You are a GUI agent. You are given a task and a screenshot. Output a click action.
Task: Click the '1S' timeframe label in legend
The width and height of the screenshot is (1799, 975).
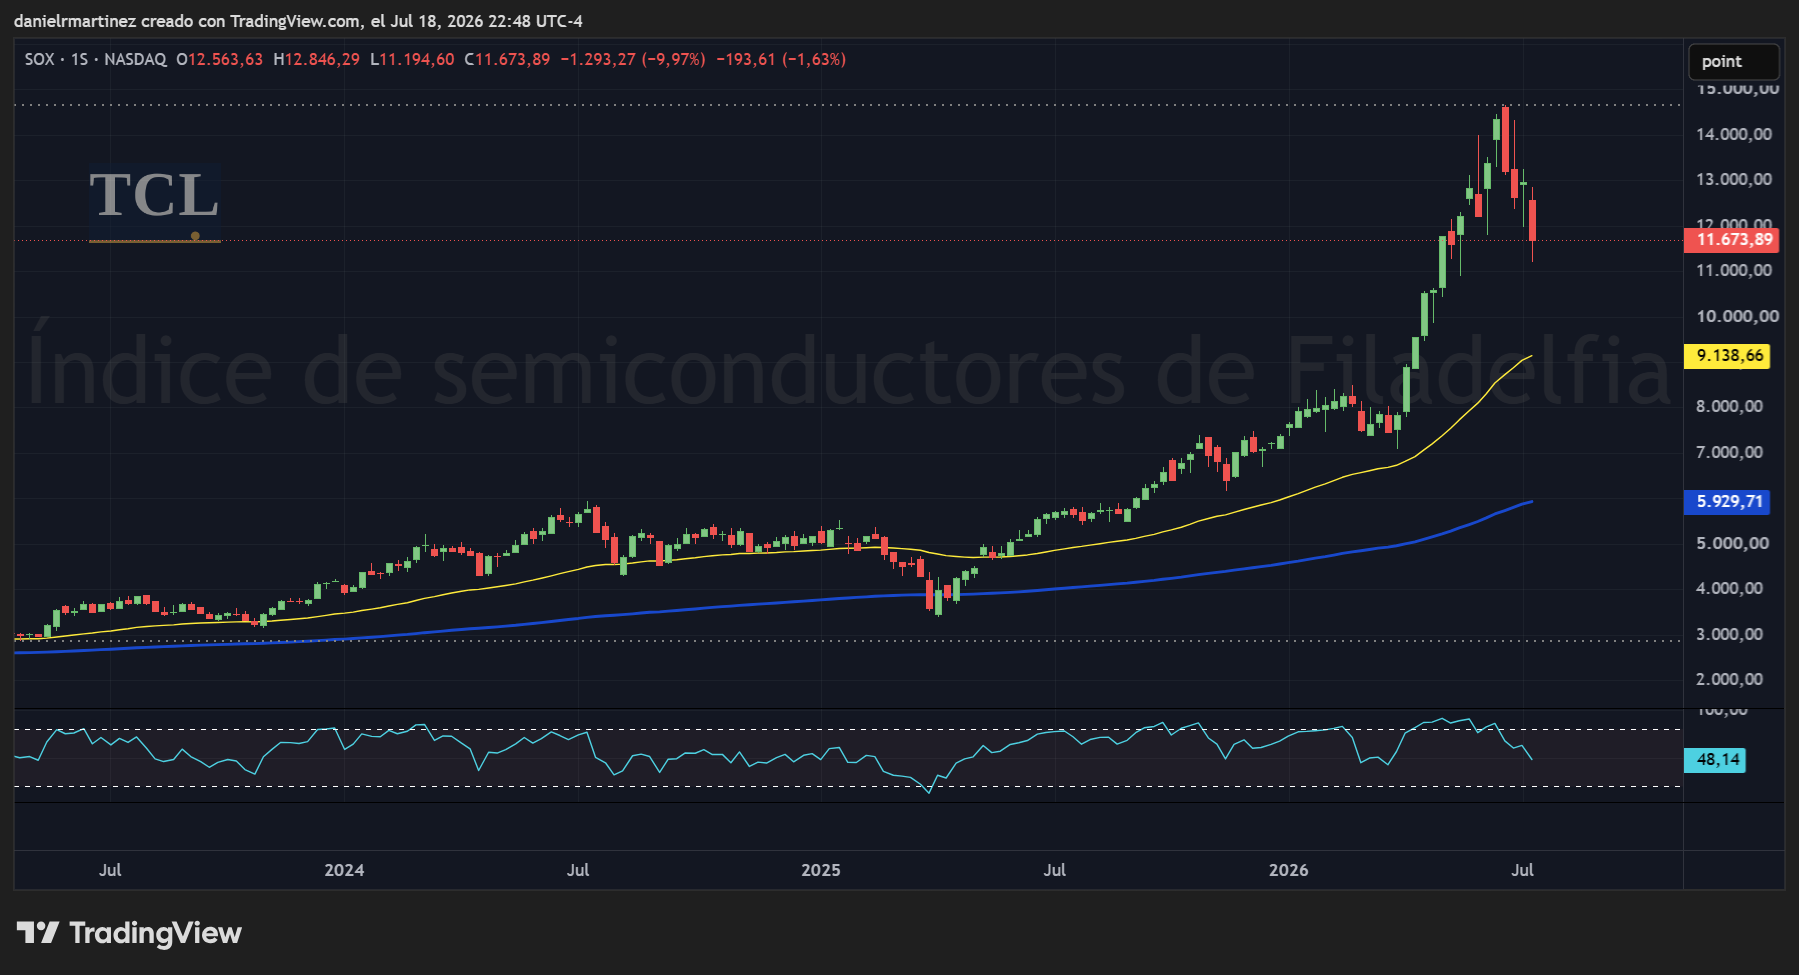[x=79, y=60]
